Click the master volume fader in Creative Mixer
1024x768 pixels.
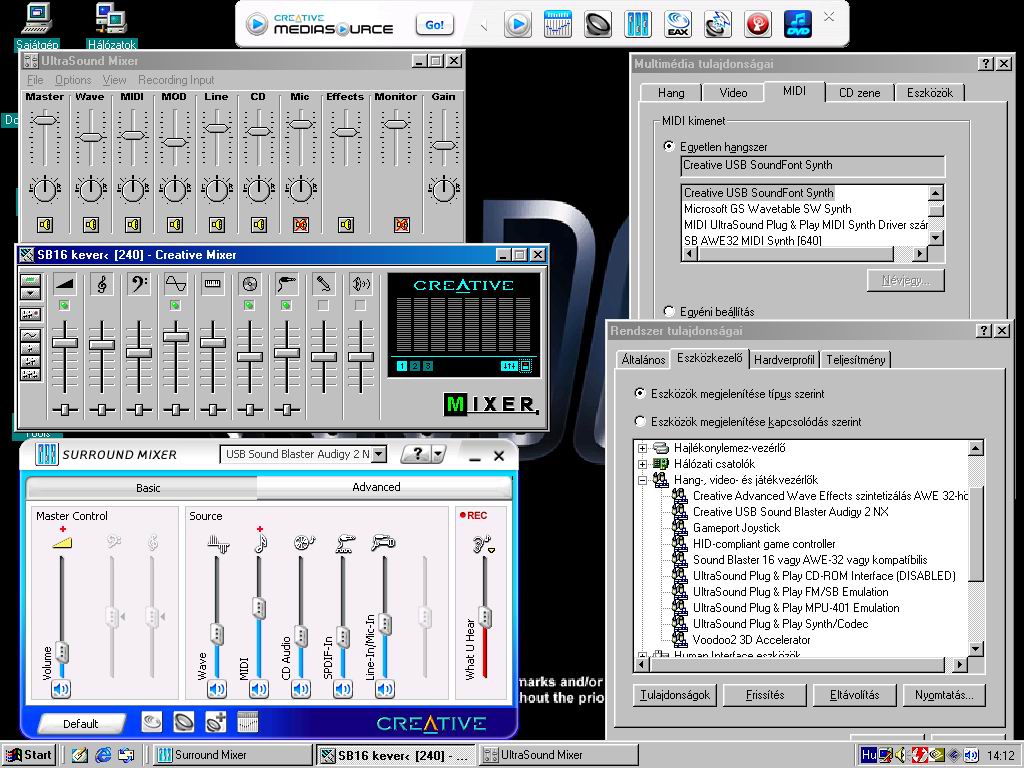click(65, 343)
